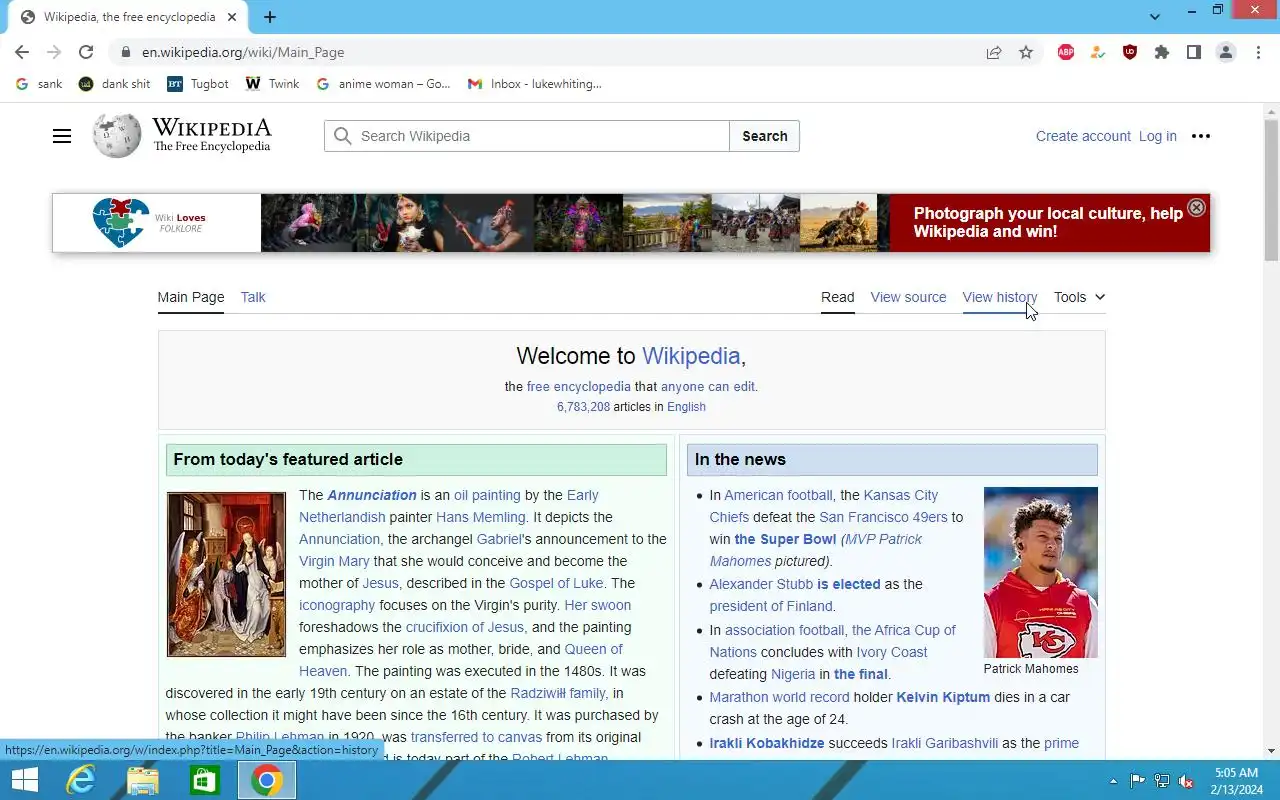Follow the 'free encyclopedia' link

click(x=579, y=387)
